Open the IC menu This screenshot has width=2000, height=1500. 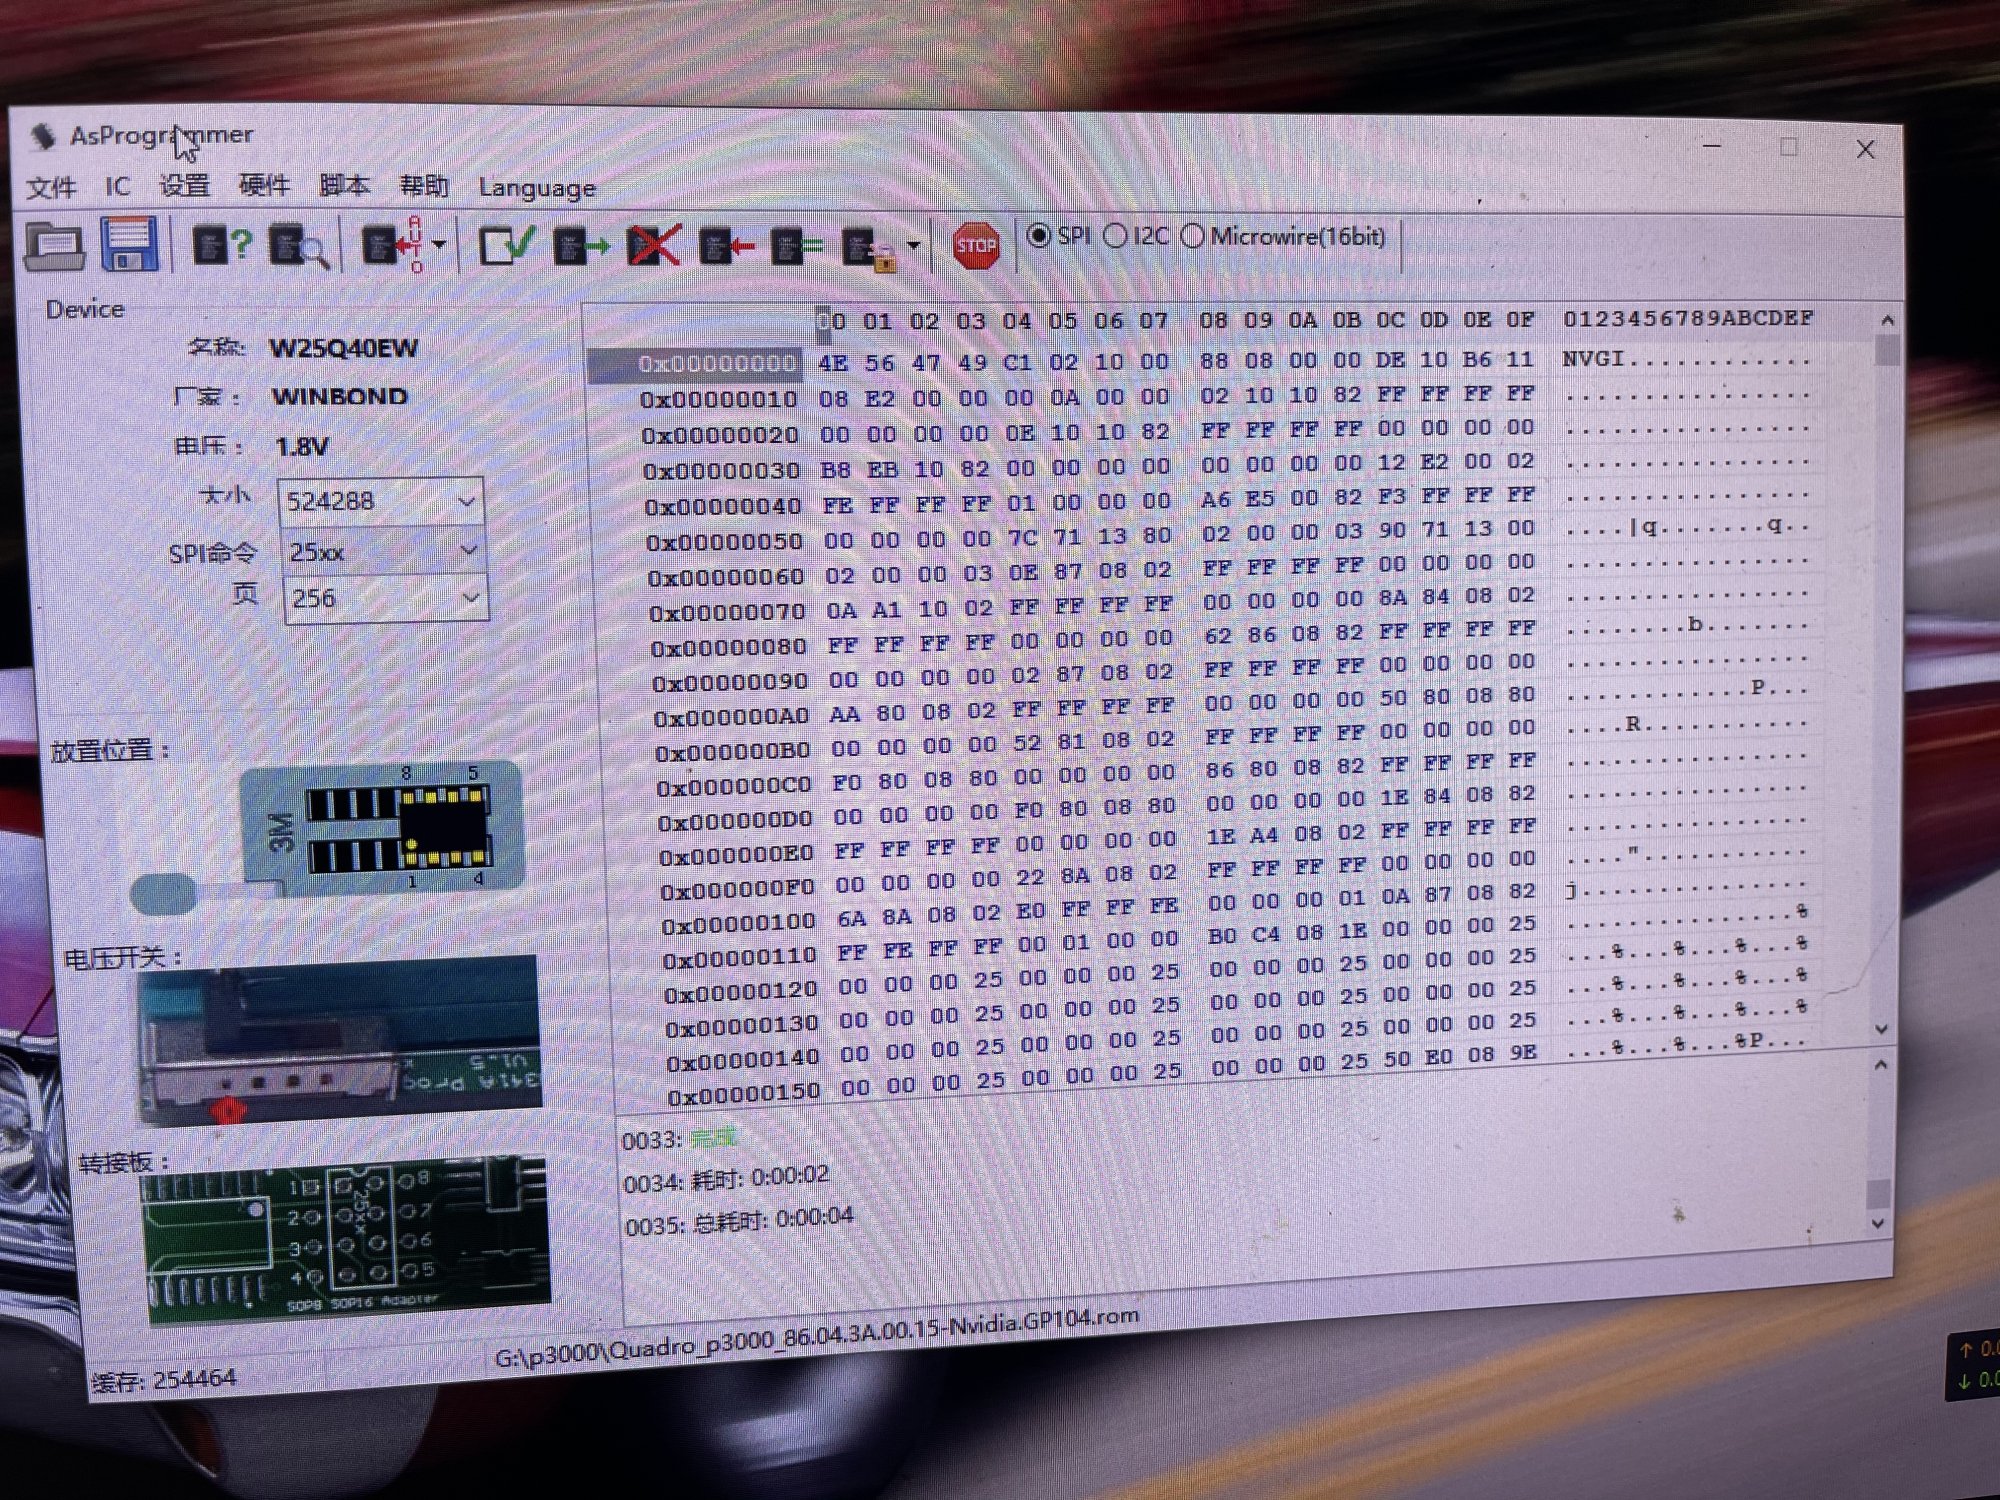pyautogui.click(x=117, y=187)
